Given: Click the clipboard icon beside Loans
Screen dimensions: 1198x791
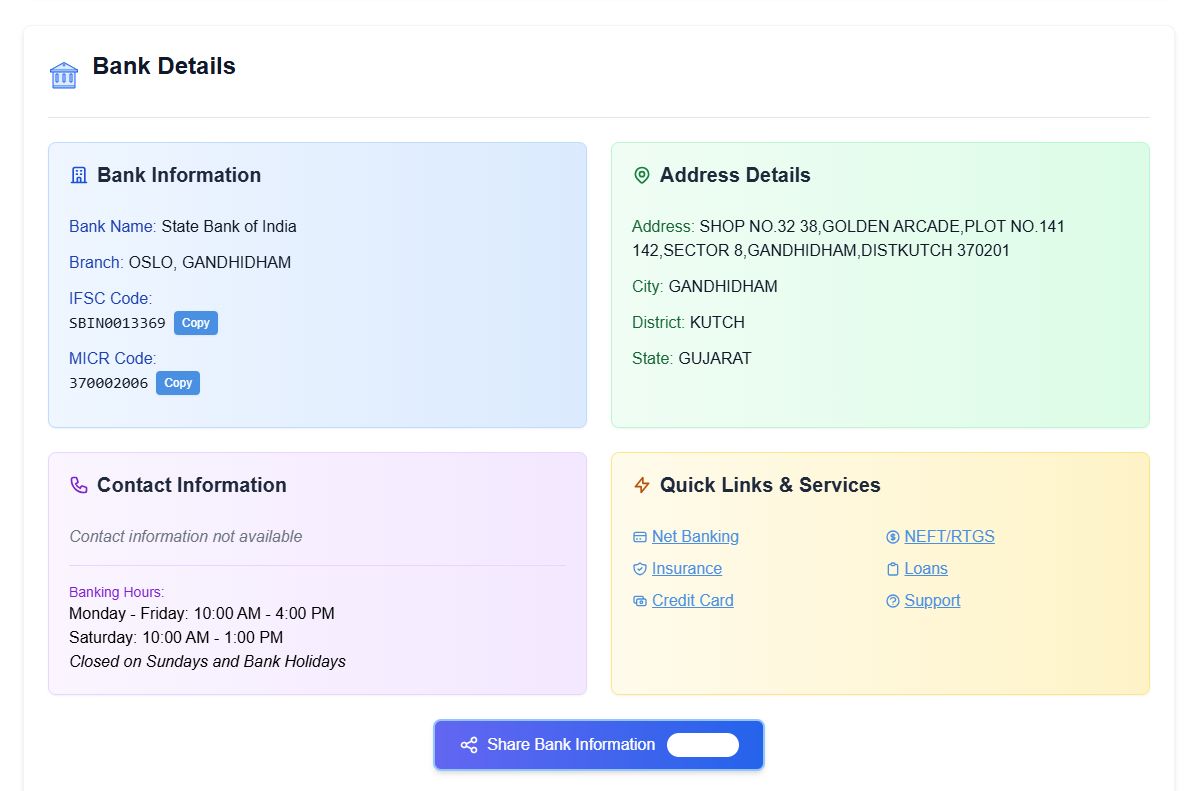Looking at the screenshot, I should click(x=893, y=569).
